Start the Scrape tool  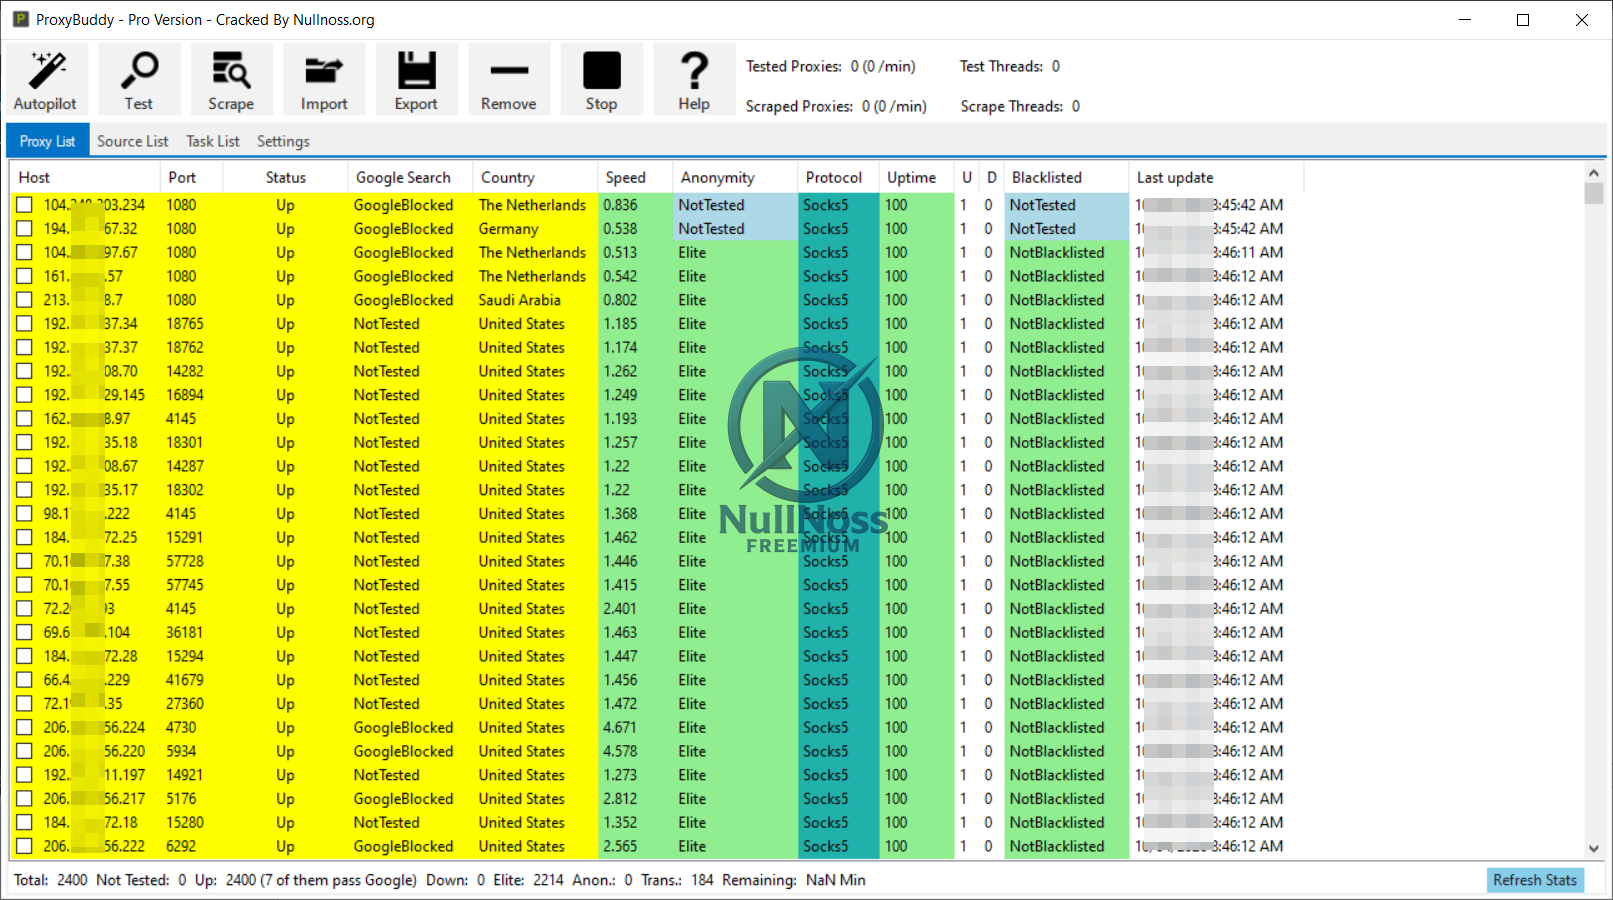pos(230,80)
